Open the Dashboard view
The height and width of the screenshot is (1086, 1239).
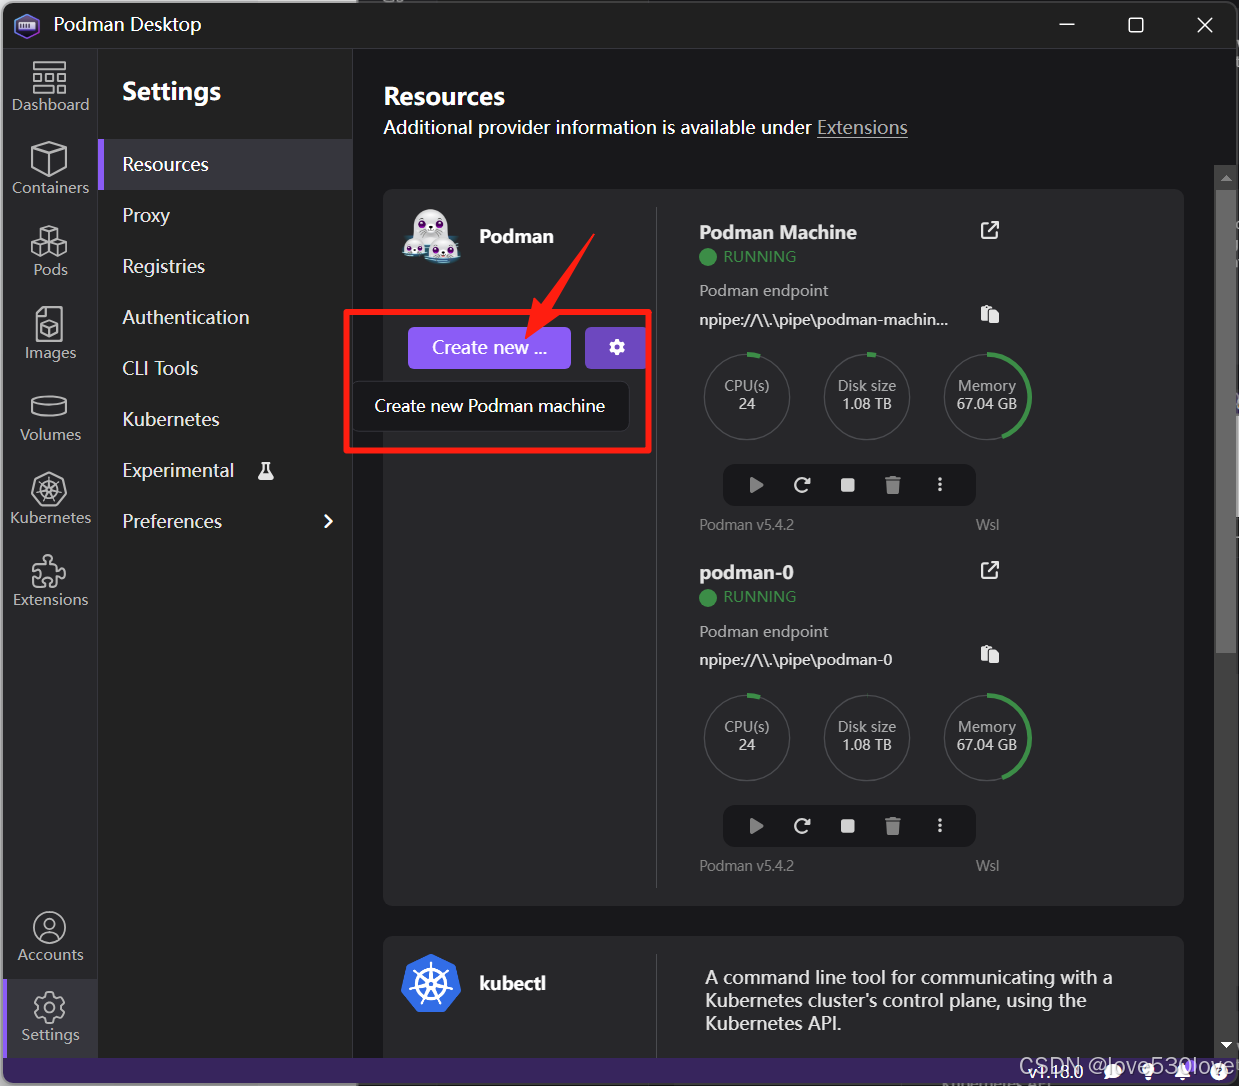[50, 87]
